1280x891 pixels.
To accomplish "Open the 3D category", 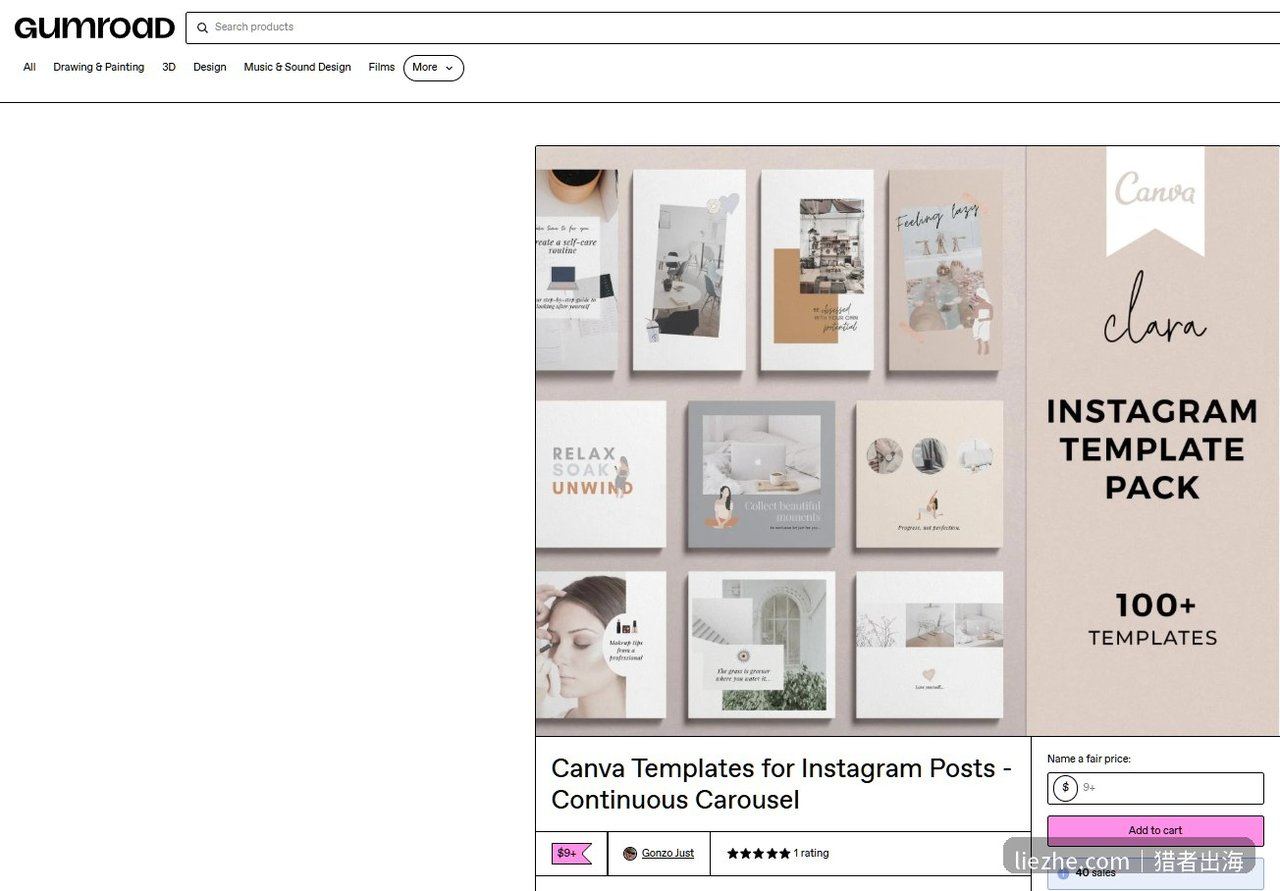I will [169, 68].
